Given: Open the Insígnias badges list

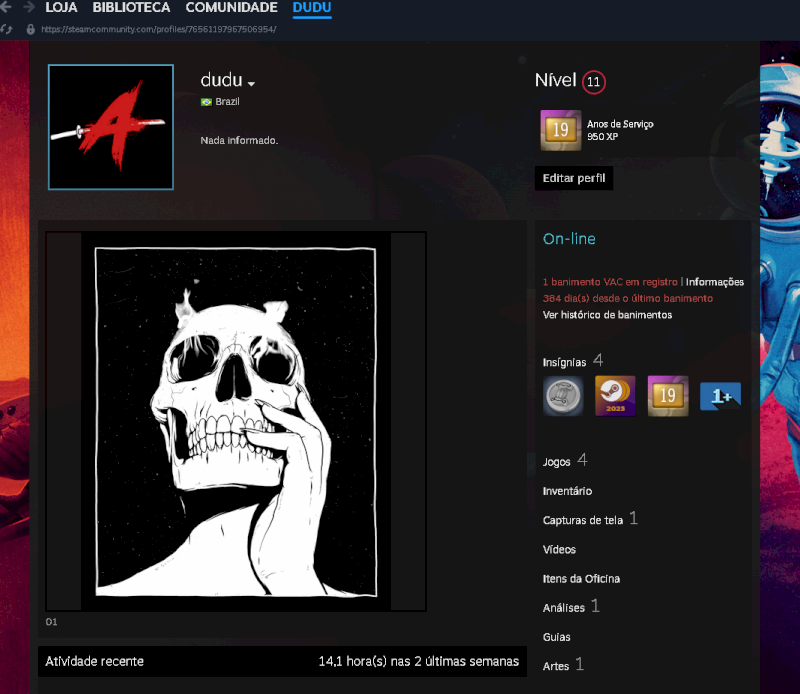Looking at the screenshot, I should [x=572, y=362].
